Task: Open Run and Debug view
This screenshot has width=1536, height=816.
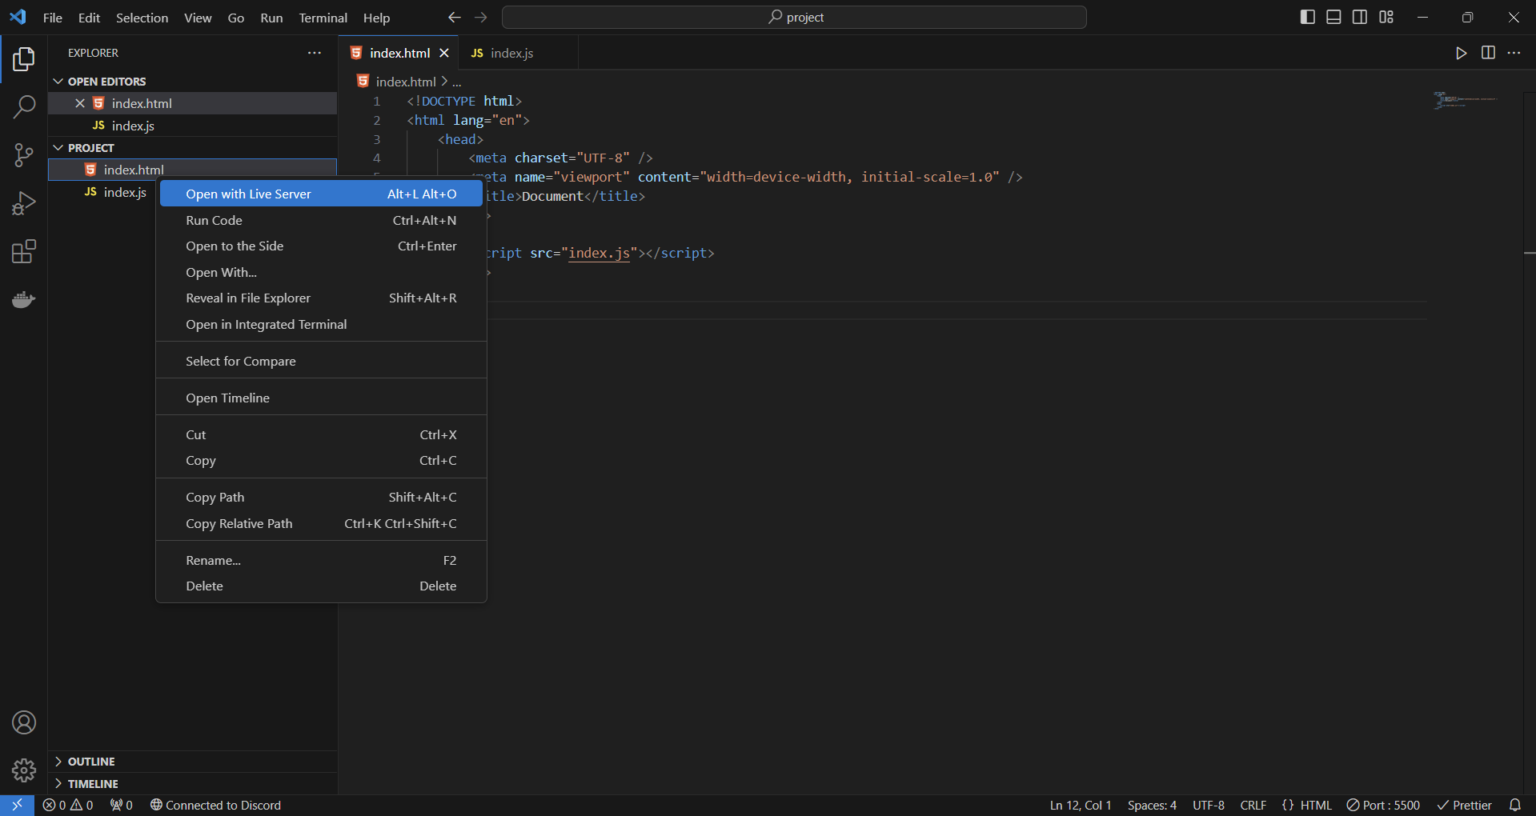Action: point(24,204)
